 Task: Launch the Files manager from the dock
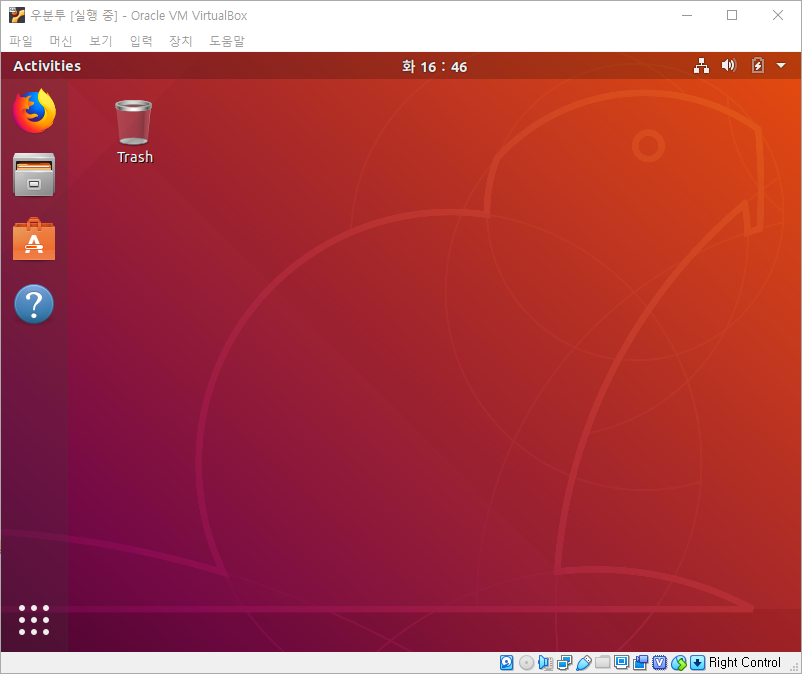pos(34,174)
